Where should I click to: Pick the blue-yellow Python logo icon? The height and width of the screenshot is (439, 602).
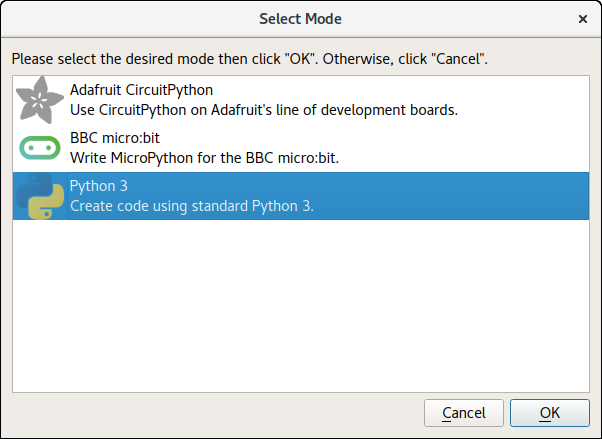[x=40, y=196]
